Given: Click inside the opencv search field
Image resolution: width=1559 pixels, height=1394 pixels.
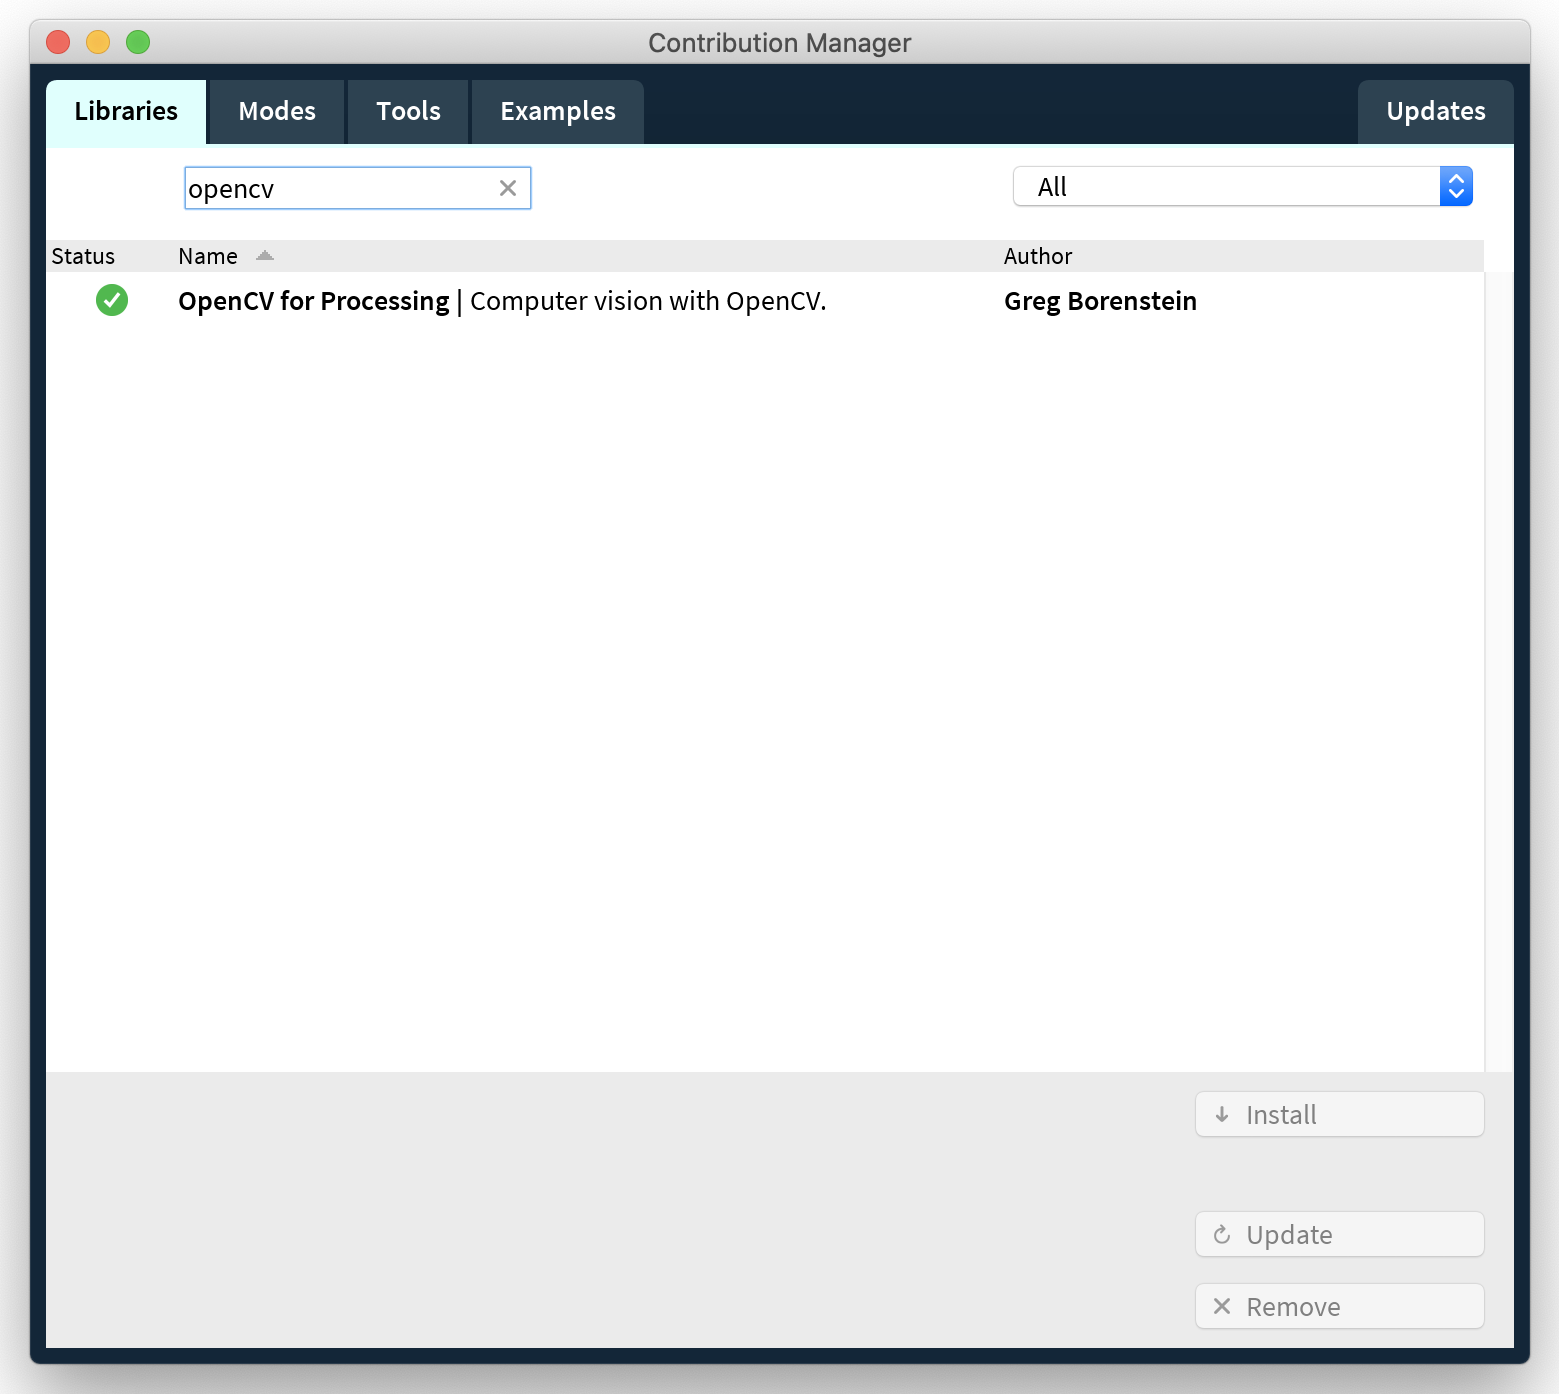Looking at the screenshot, I should coord(340,188).
